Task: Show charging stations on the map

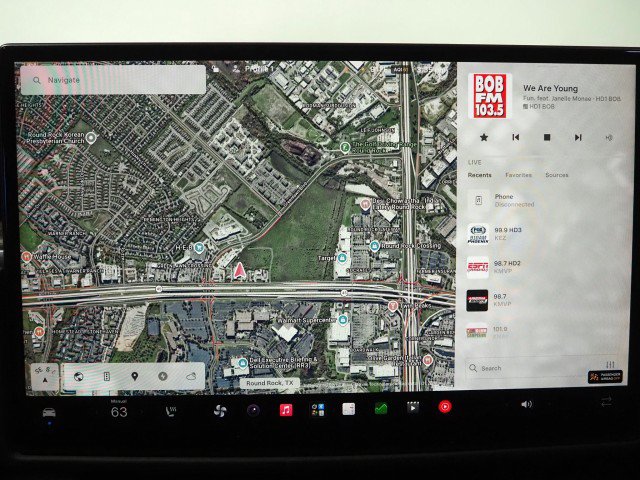Action: (162, 376)
